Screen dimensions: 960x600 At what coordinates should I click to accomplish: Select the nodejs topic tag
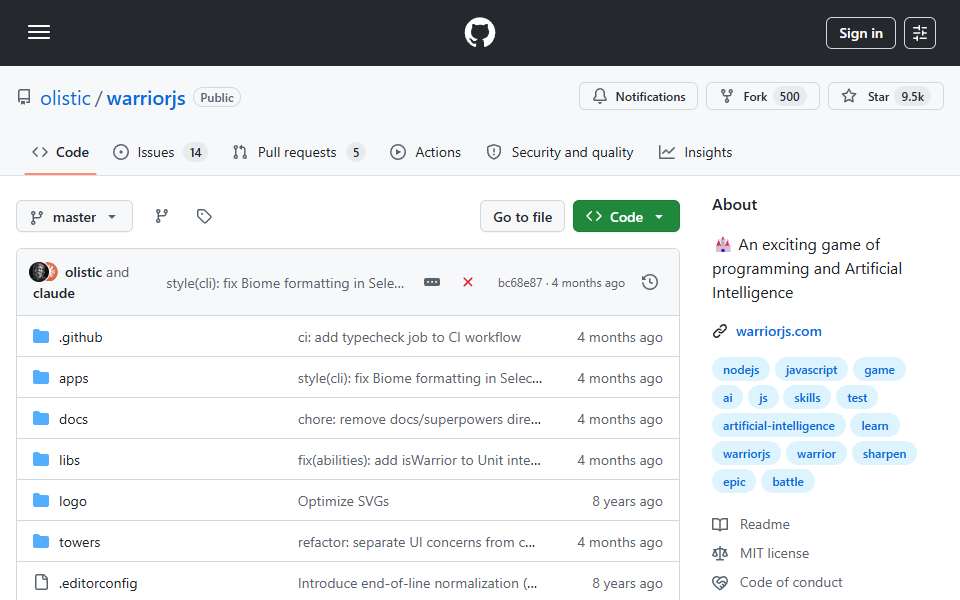[x=741, y=370]
